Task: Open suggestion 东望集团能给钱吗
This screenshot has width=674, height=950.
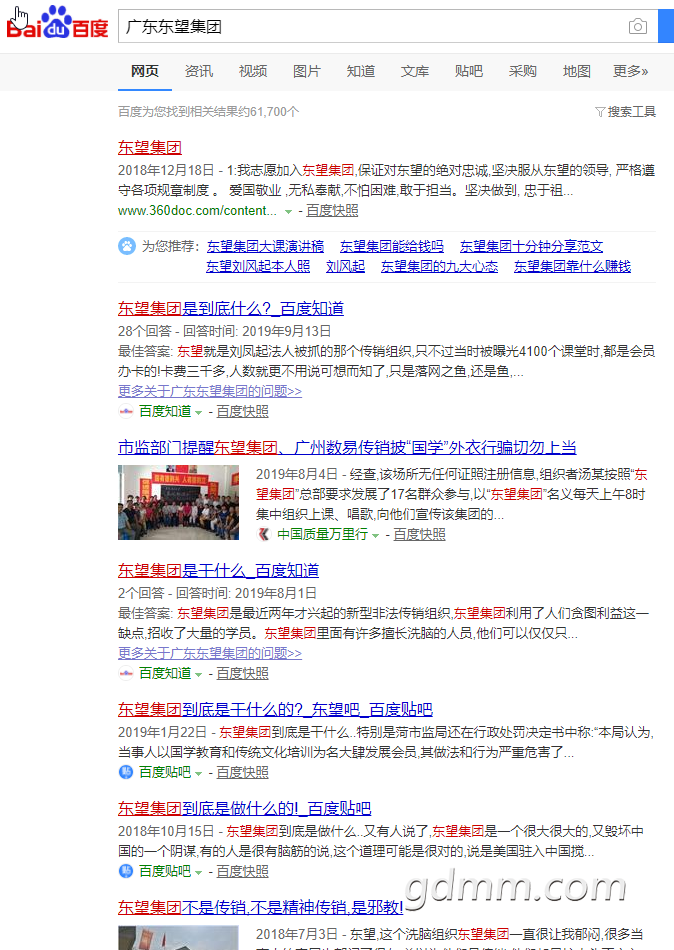Action: (392, 247)
